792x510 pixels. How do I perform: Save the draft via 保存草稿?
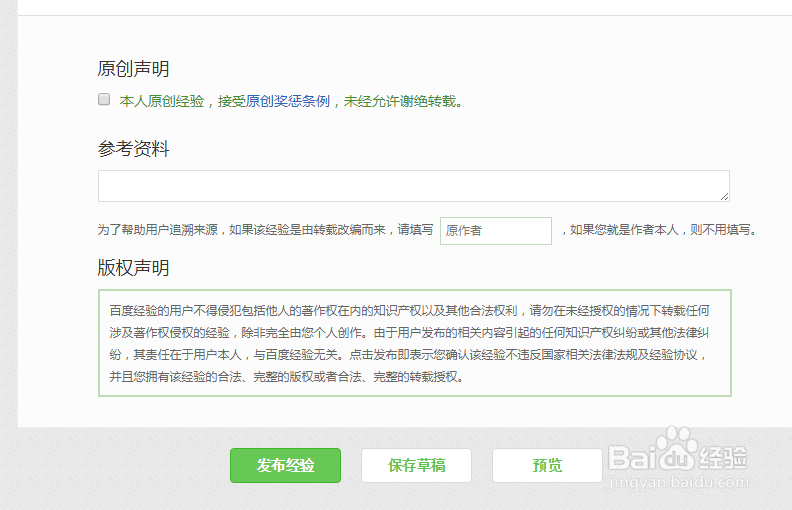click(x=416, y=465)
